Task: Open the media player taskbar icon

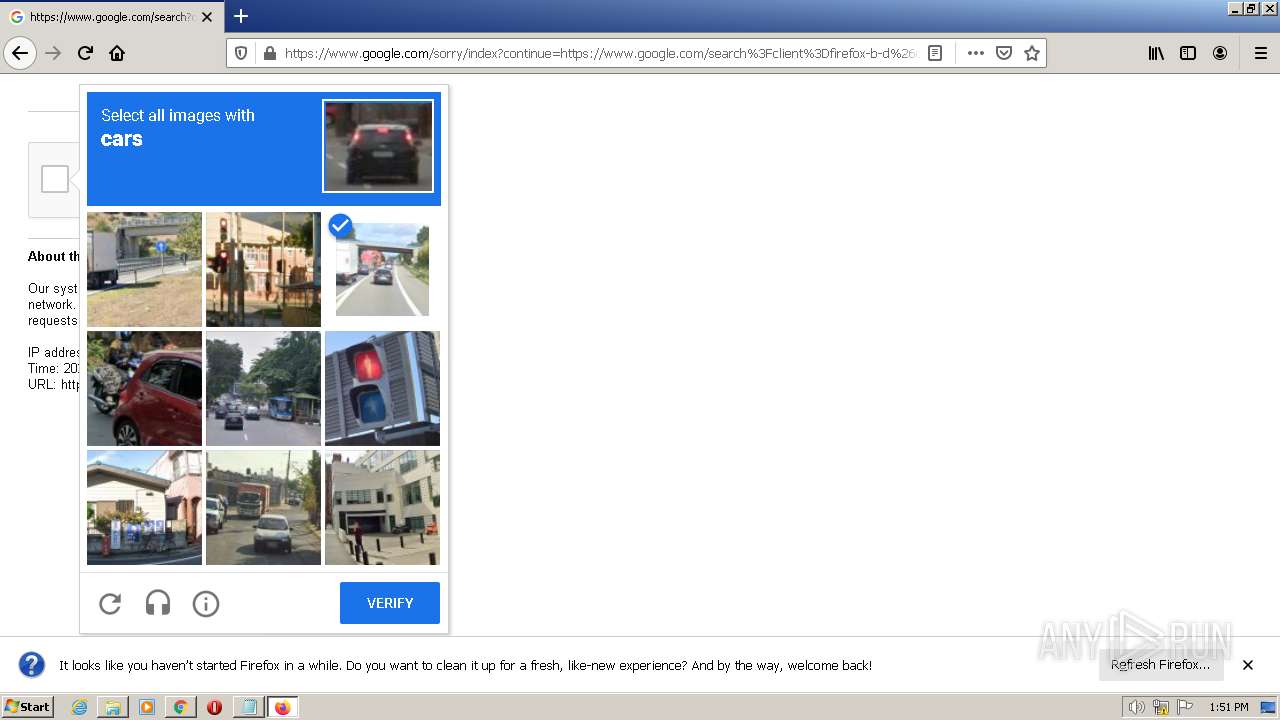Action: coord(147,707)
